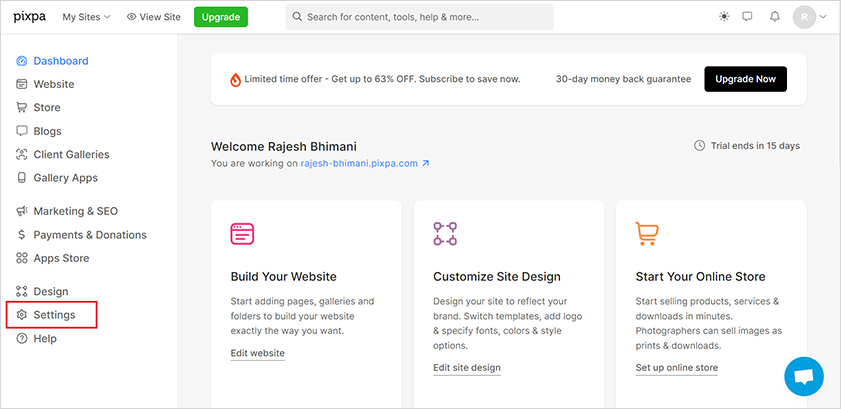
Task: Open the blue live chat bubble
Action: 803,376
